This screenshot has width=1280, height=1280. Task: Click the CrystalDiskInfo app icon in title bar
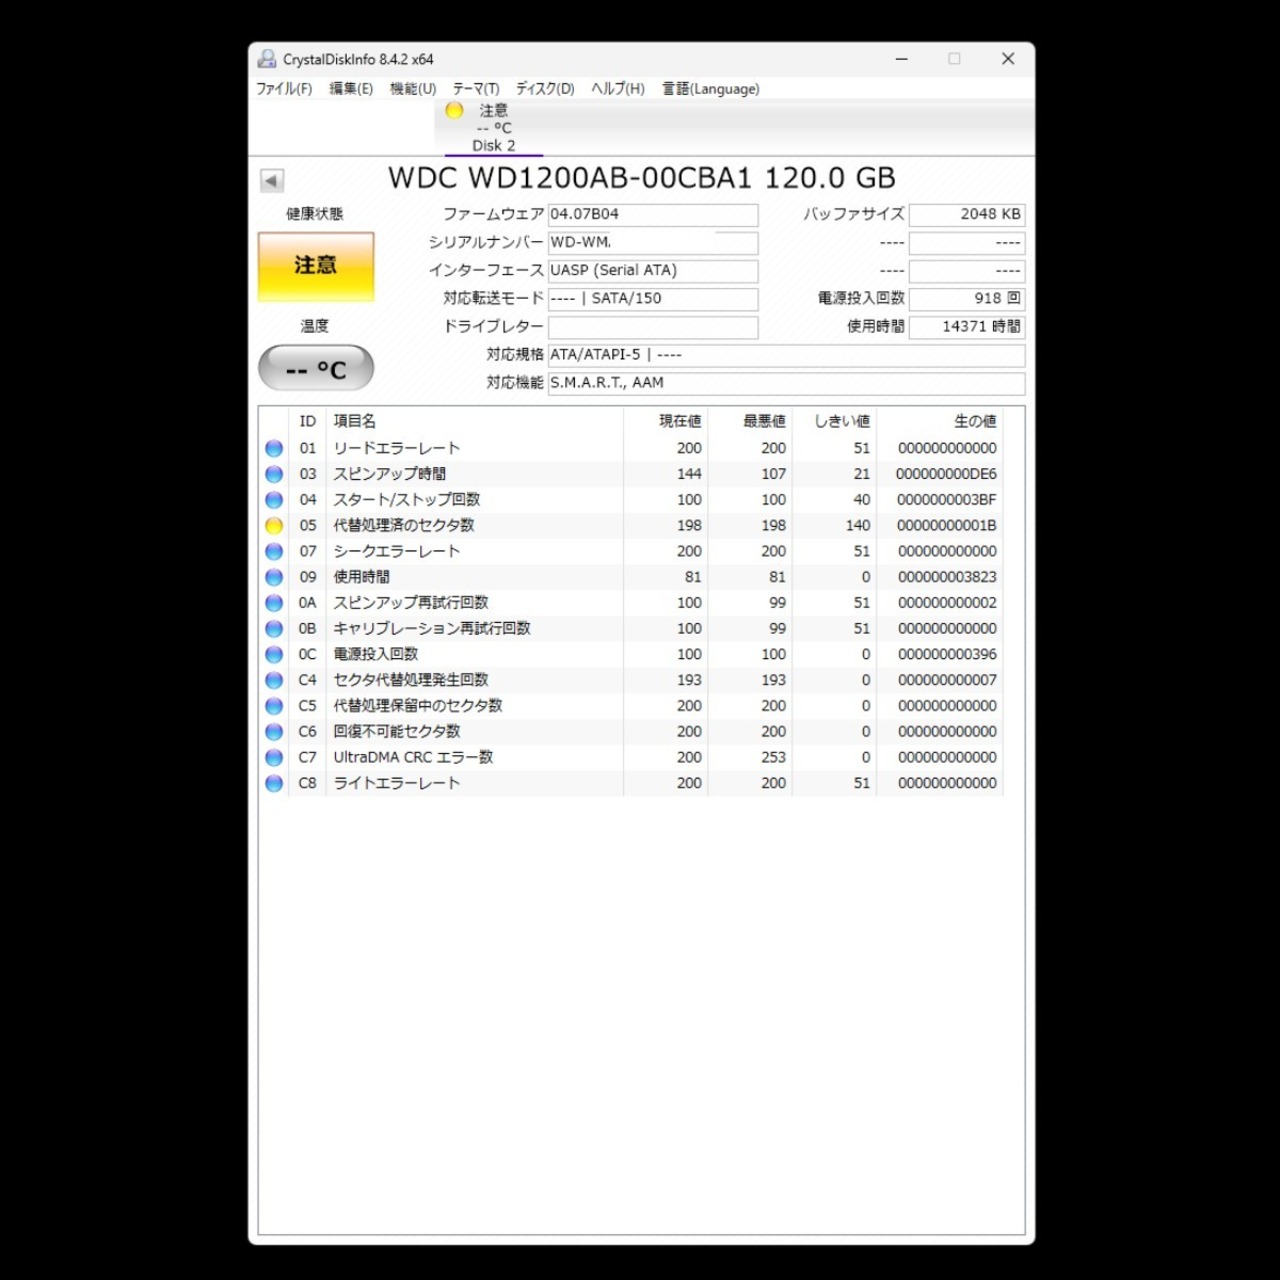(x=267, y=59)
